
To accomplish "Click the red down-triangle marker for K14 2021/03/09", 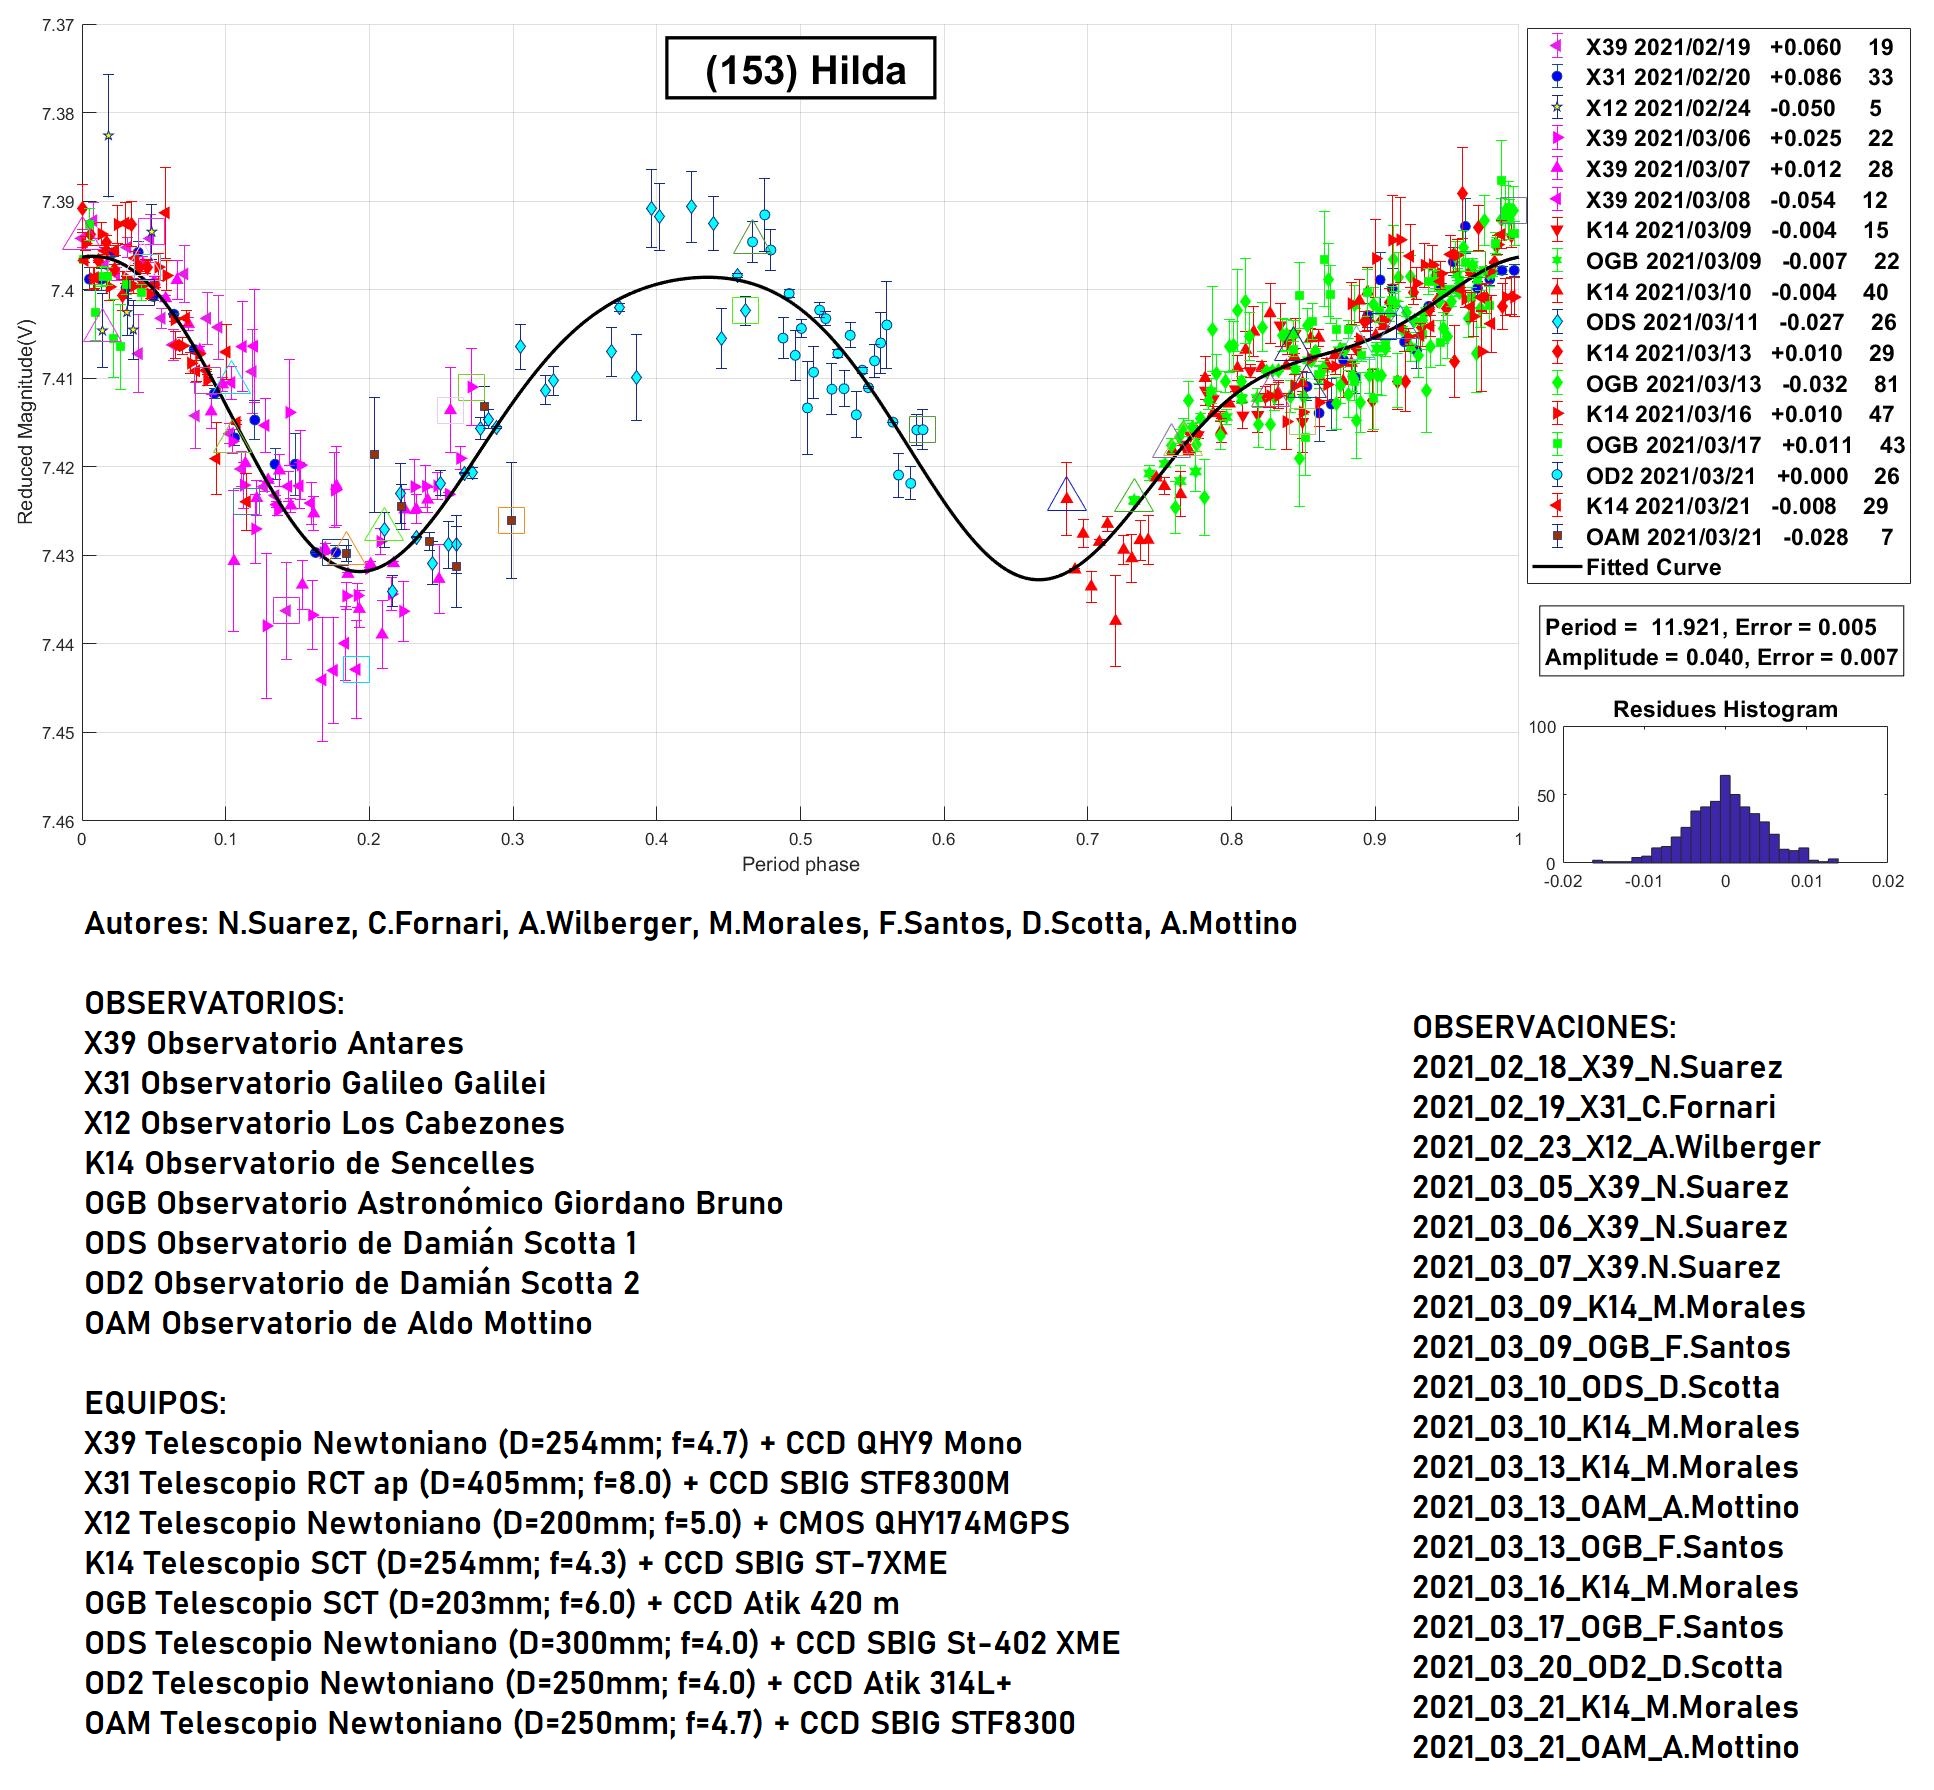I will click(1556, 230).
